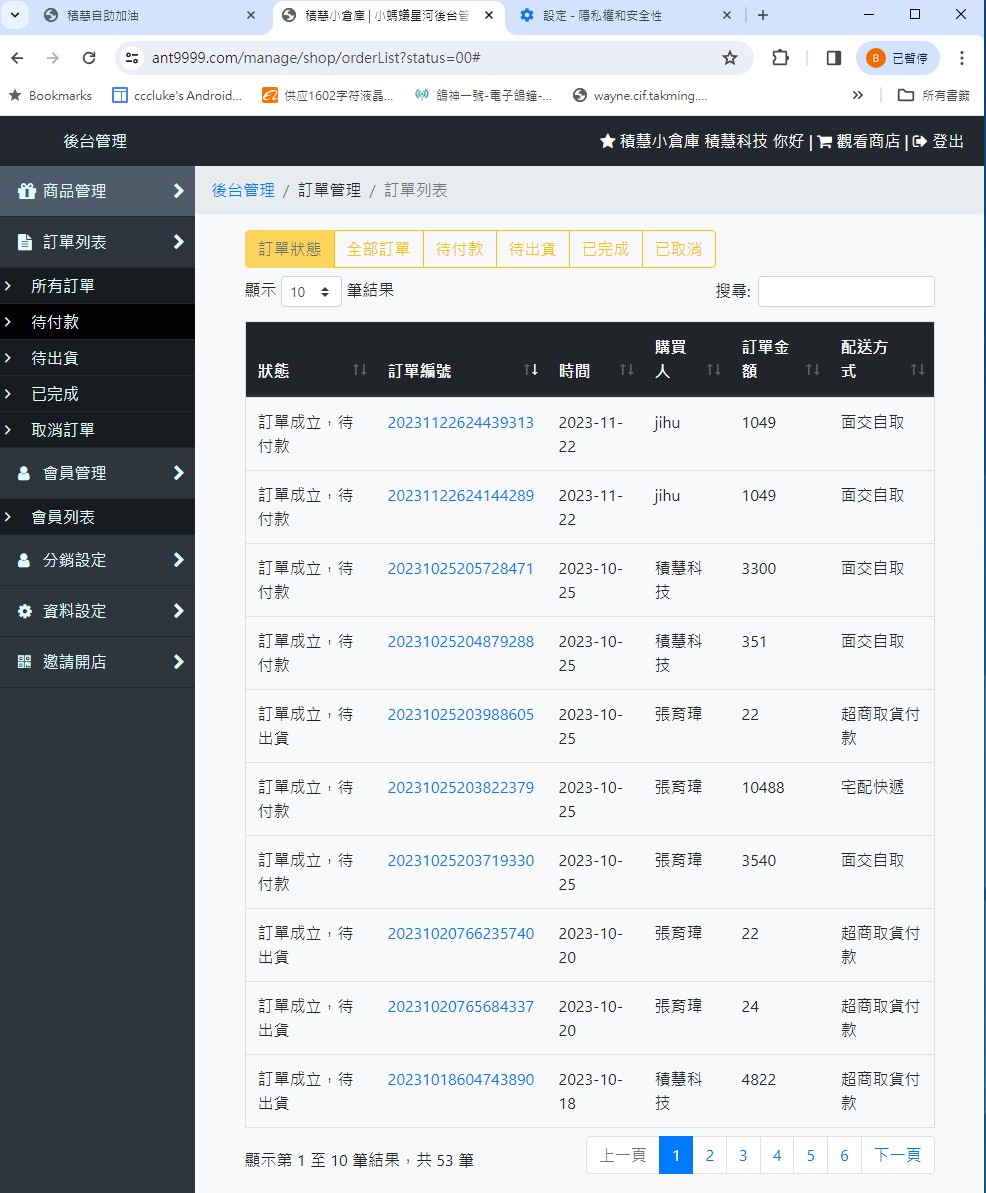Select 取消訂單 in the sidebar
This screenshot has width=986, height=1193.
click(x=97, y=430)
